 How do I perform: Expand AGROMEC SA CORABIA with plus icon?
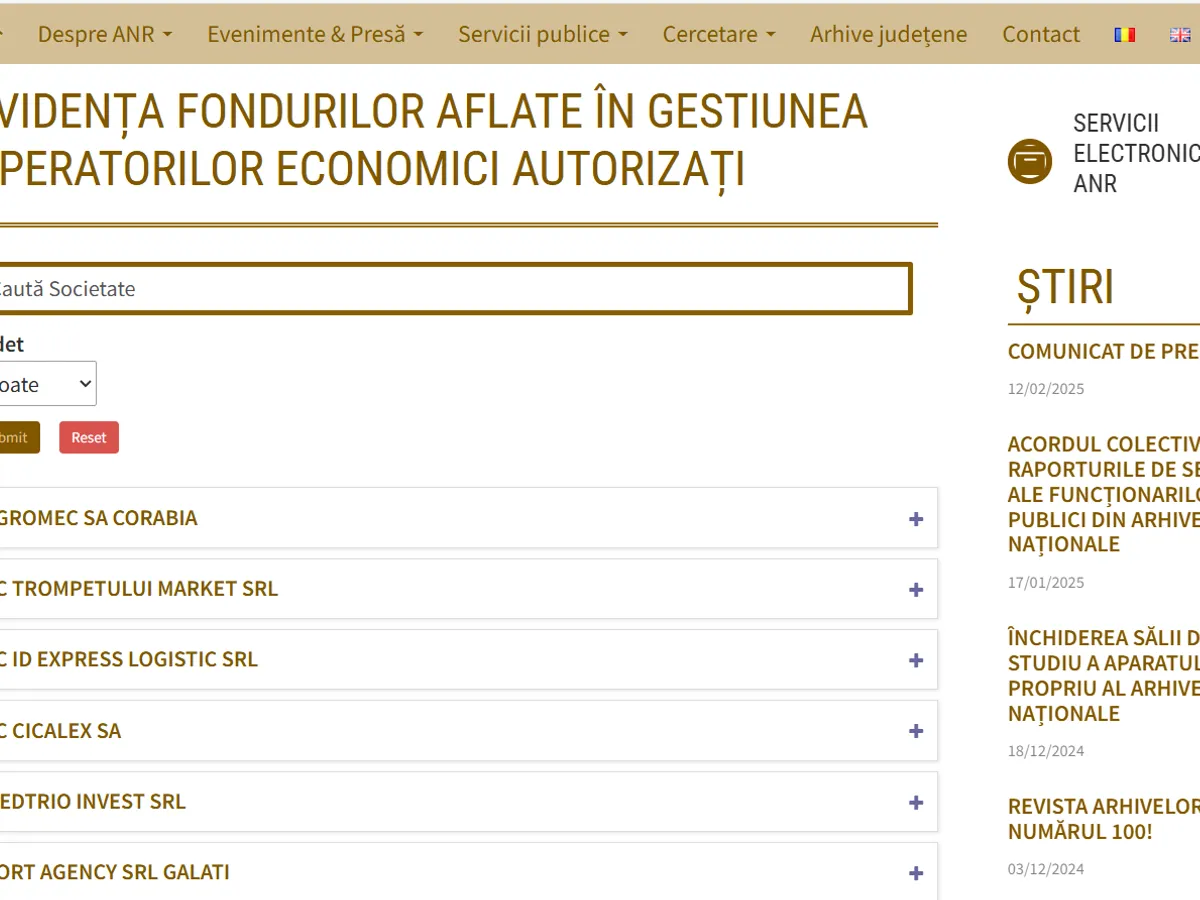[915, 519]
